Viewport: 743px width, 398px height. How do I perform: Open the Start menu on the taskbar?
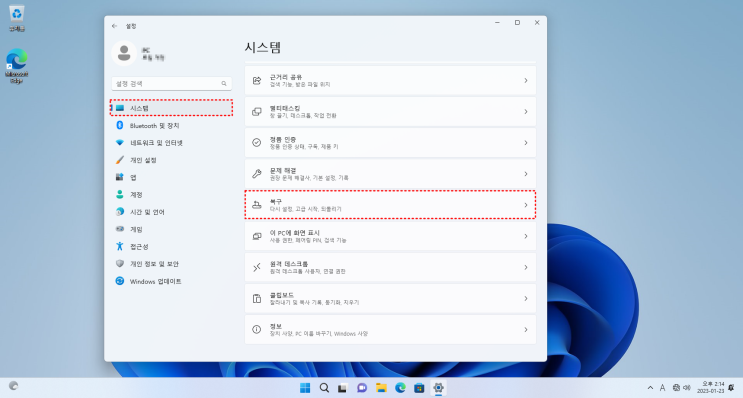305,388
